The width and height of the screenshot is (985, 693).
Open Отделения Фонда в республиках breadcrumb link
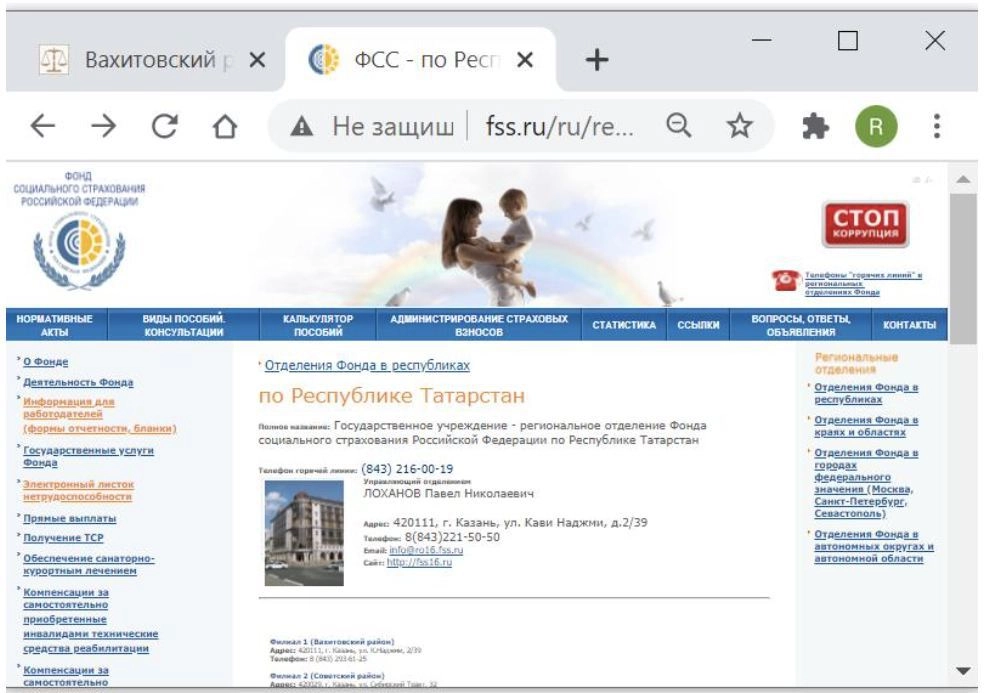[367, 366]
